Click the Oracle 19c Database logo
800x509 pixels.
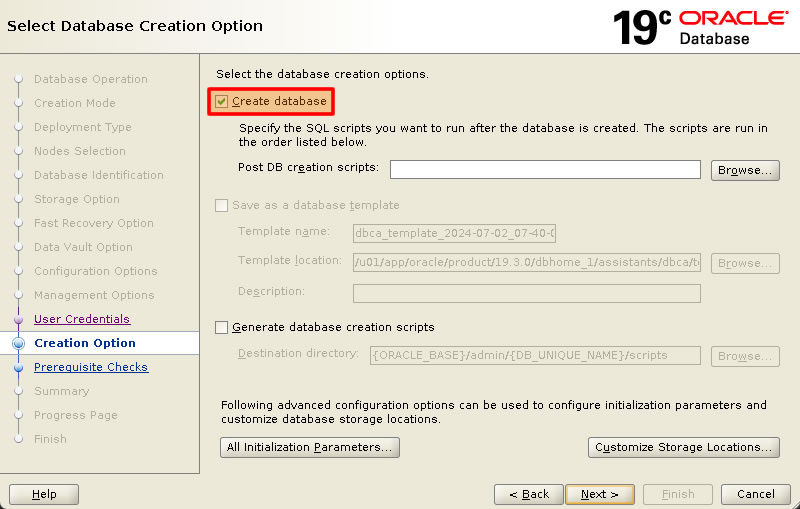[x=701, y=27]
